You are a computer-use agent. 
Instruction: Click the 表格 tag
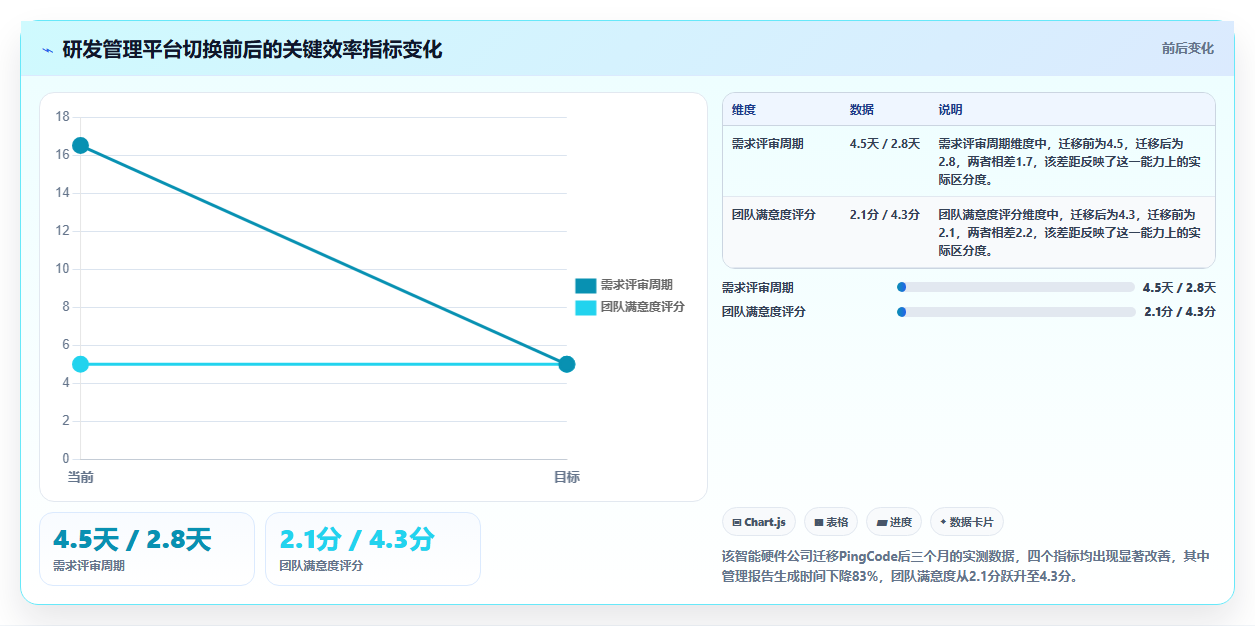click(x=831, y=522)
